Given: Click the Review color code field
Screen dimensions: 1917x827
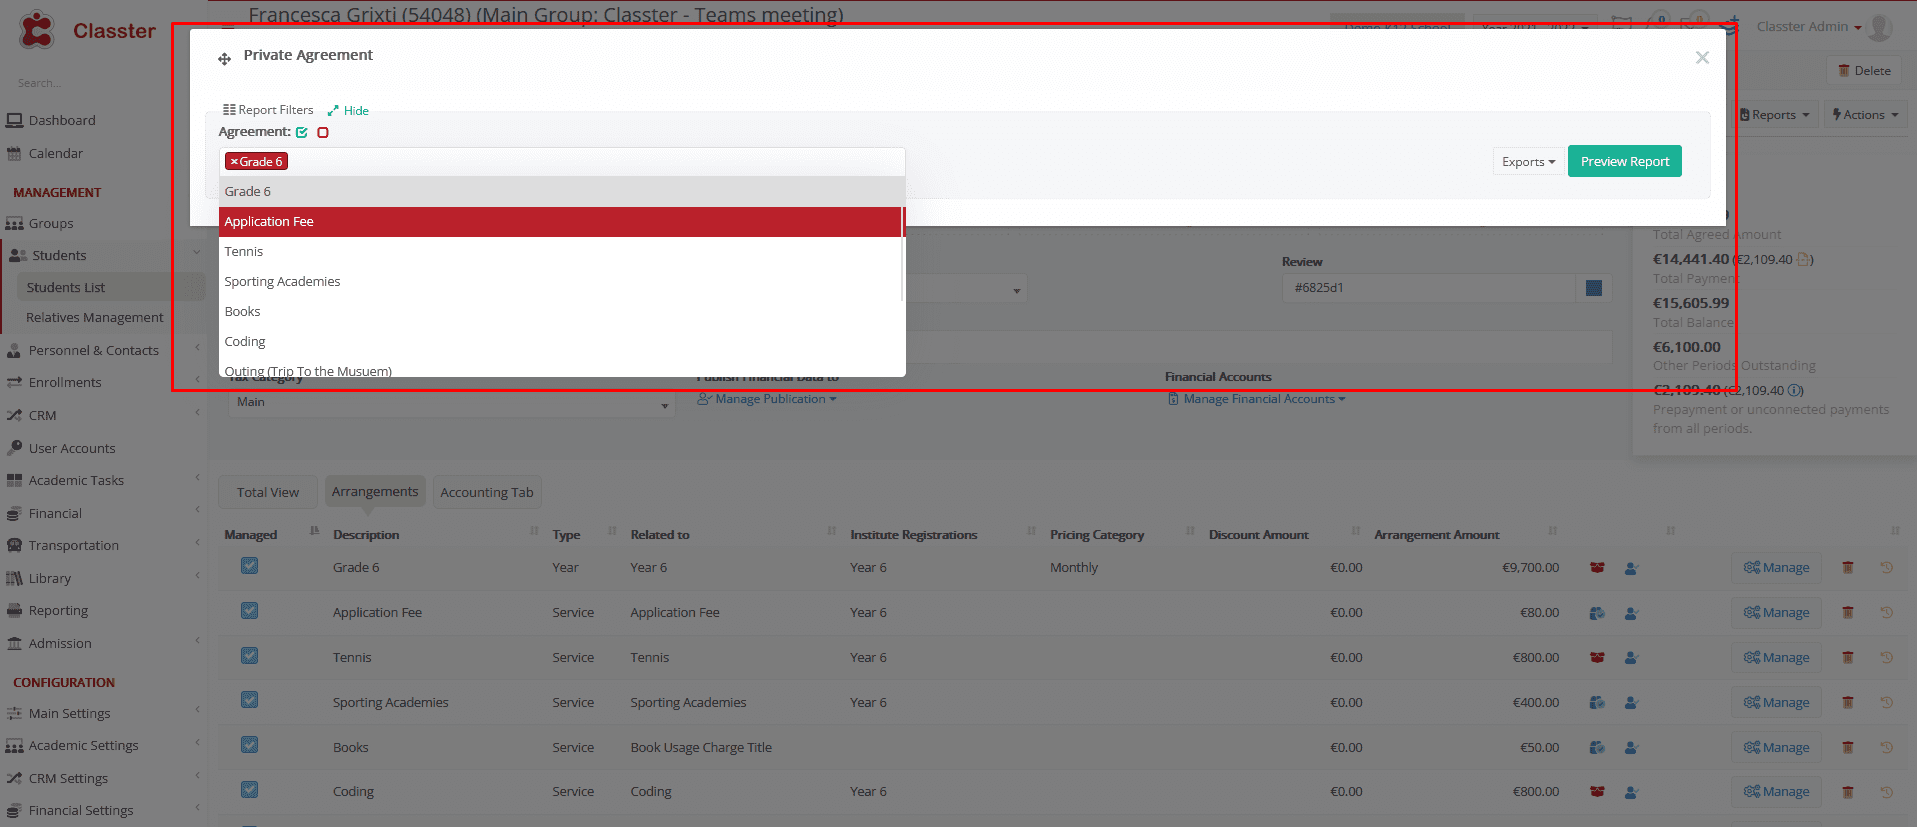Looking at the screenshot, I should tap(1429, 288).
